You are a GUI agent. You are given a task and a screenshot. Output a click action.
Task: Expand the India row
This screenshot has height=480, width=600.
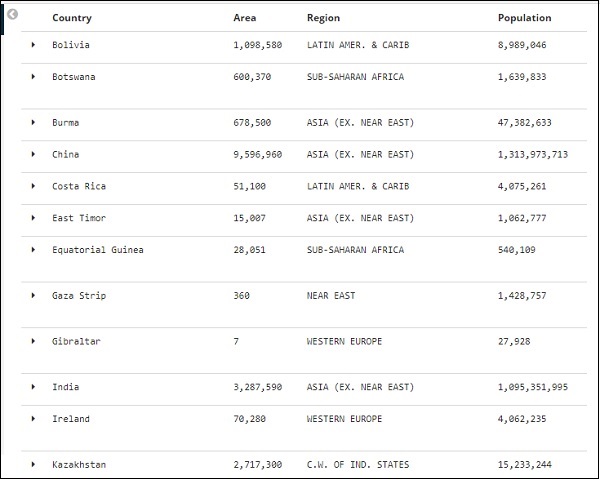33,387
